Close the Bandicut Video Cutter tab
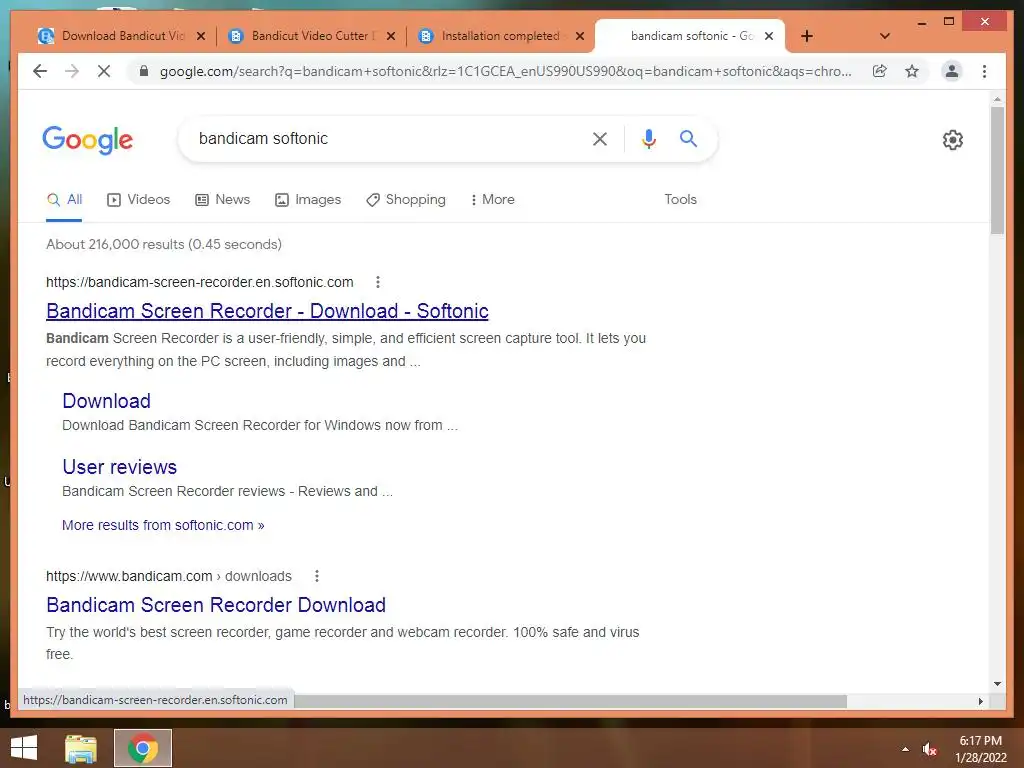This screenshot has width=1024, height=768. 391,36
